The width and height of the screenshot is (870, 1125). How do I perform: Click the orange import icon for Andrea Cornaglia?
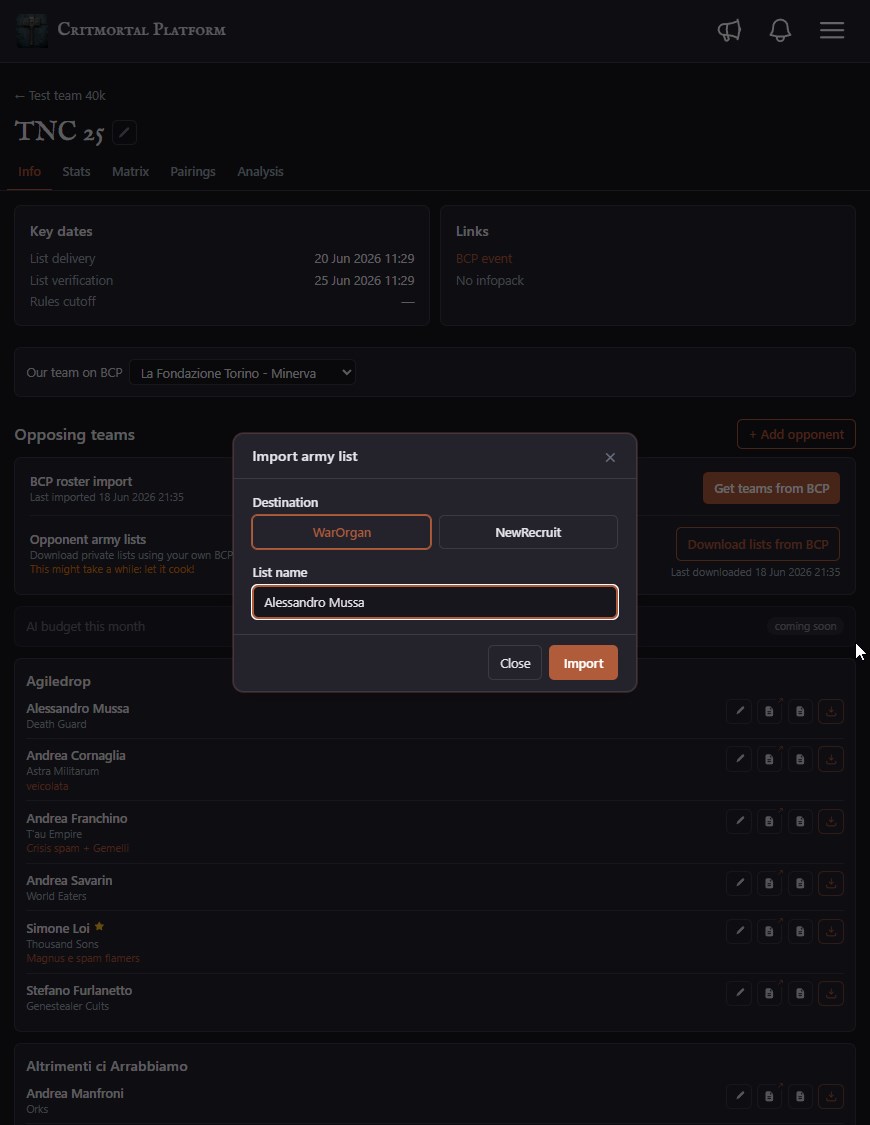[831, 758]
